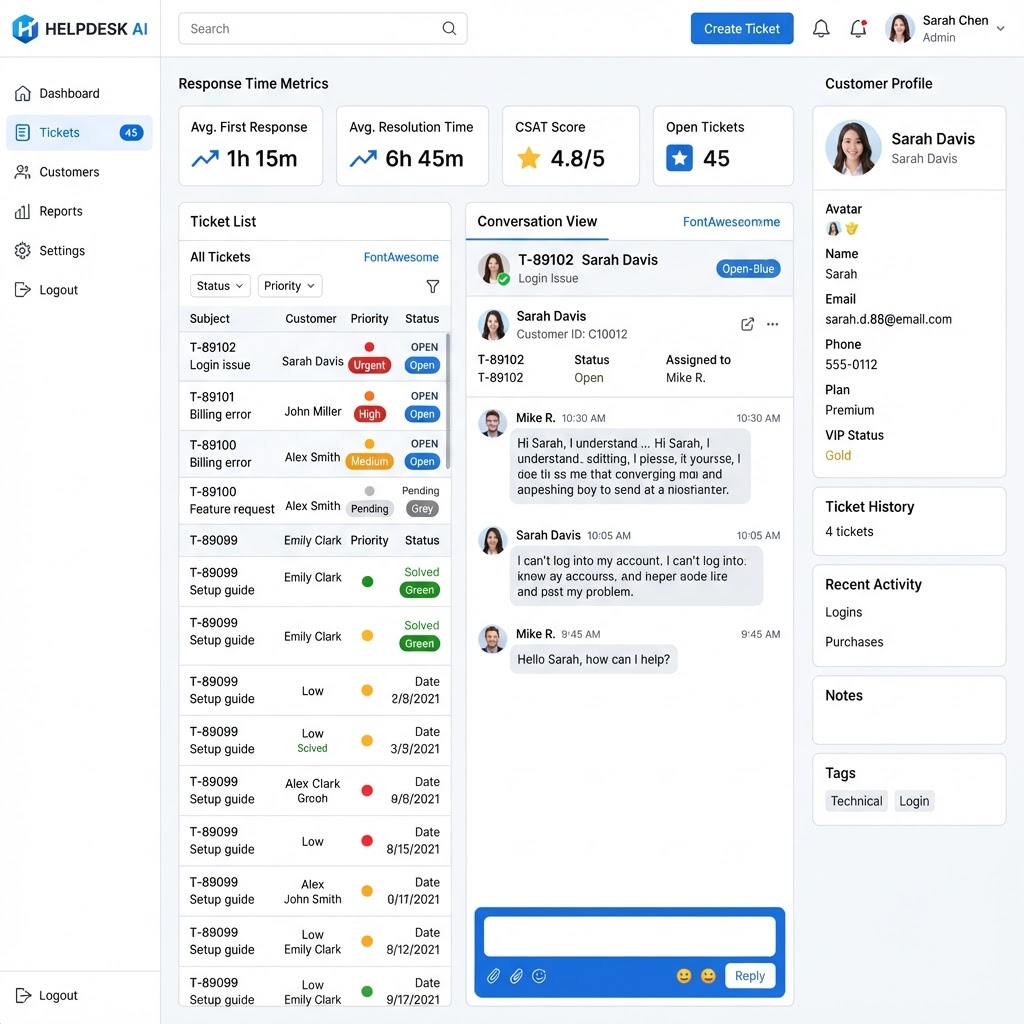Screen dimensions: 1024x1024
Task: Click Purchases under Recent Activity
Action: [854, 642]
